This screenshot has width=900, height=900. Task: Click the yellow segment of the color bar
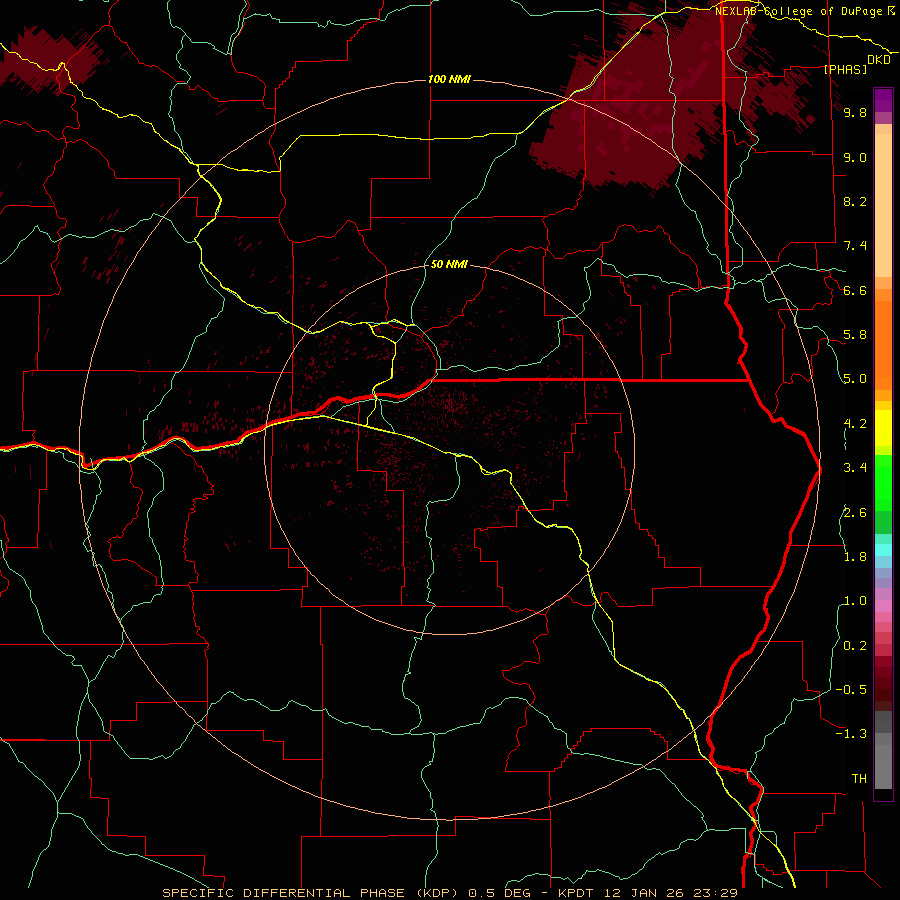point(883,428)
